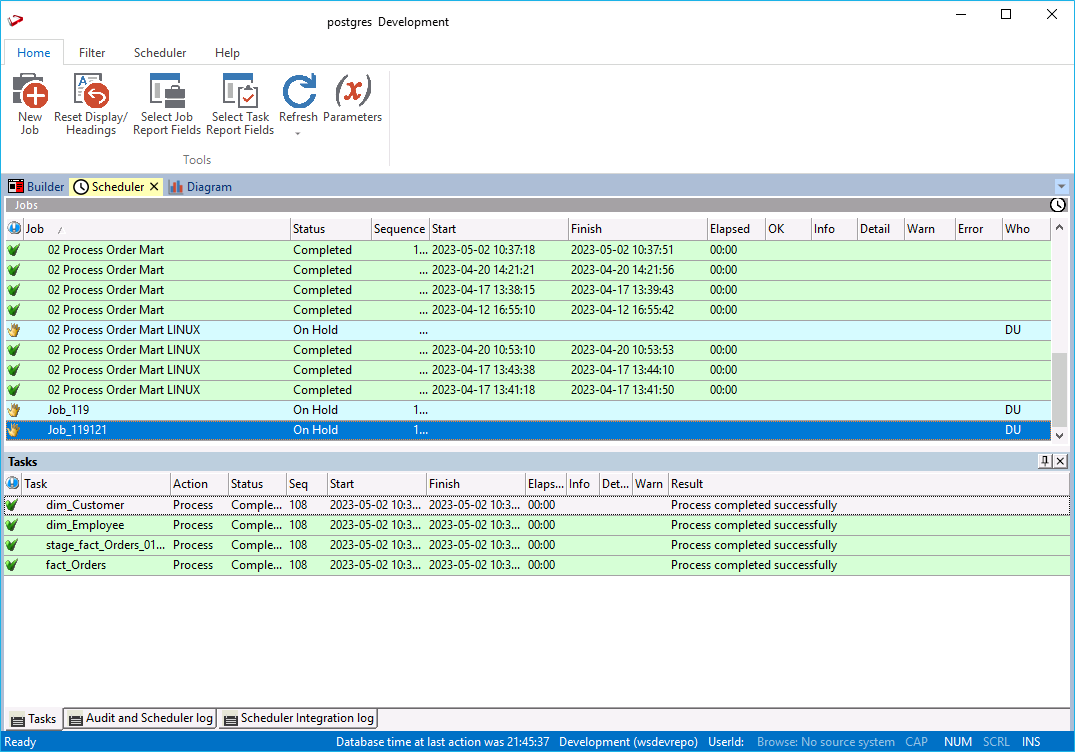Image resolution: width=1075 pixels, height=752 pixels.
Task: Click the New Job icon
Action: (30, 94)
